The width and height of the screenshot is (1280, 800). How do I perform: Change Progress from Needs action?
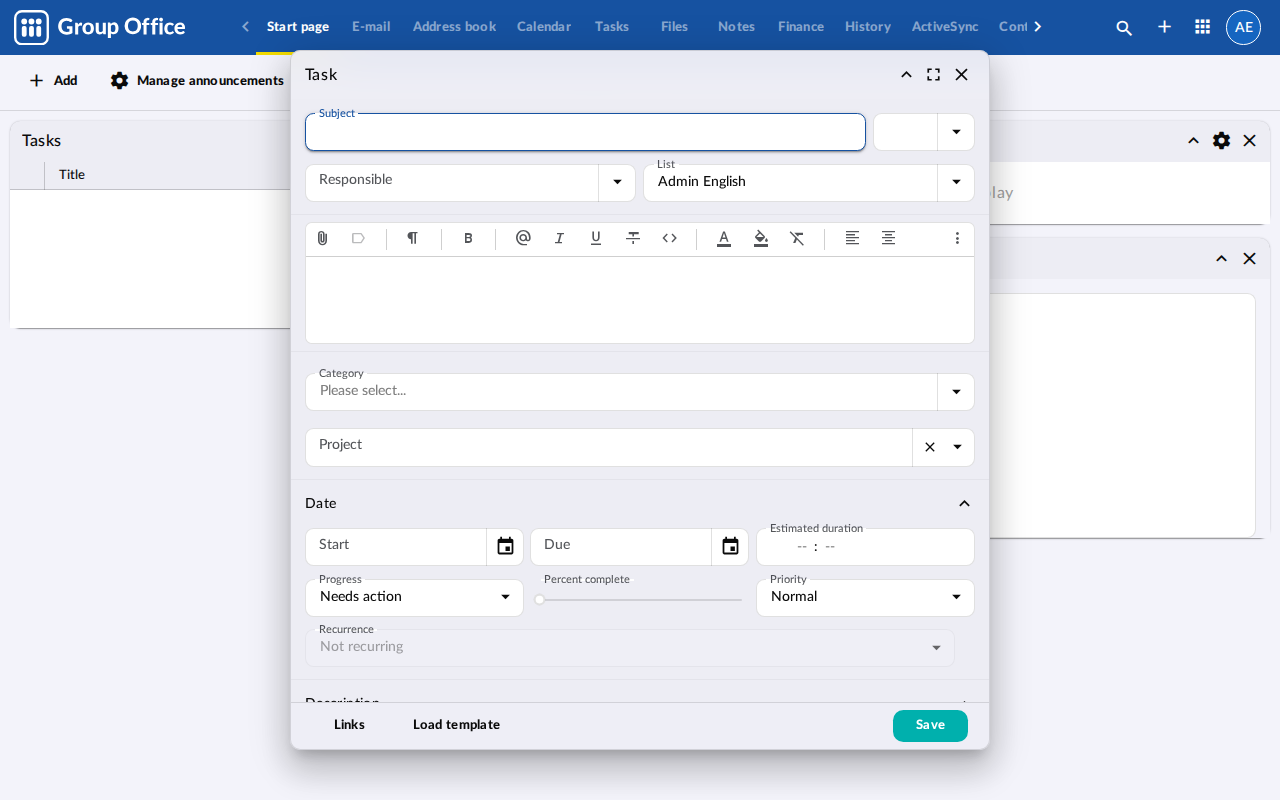click(414, 598)
